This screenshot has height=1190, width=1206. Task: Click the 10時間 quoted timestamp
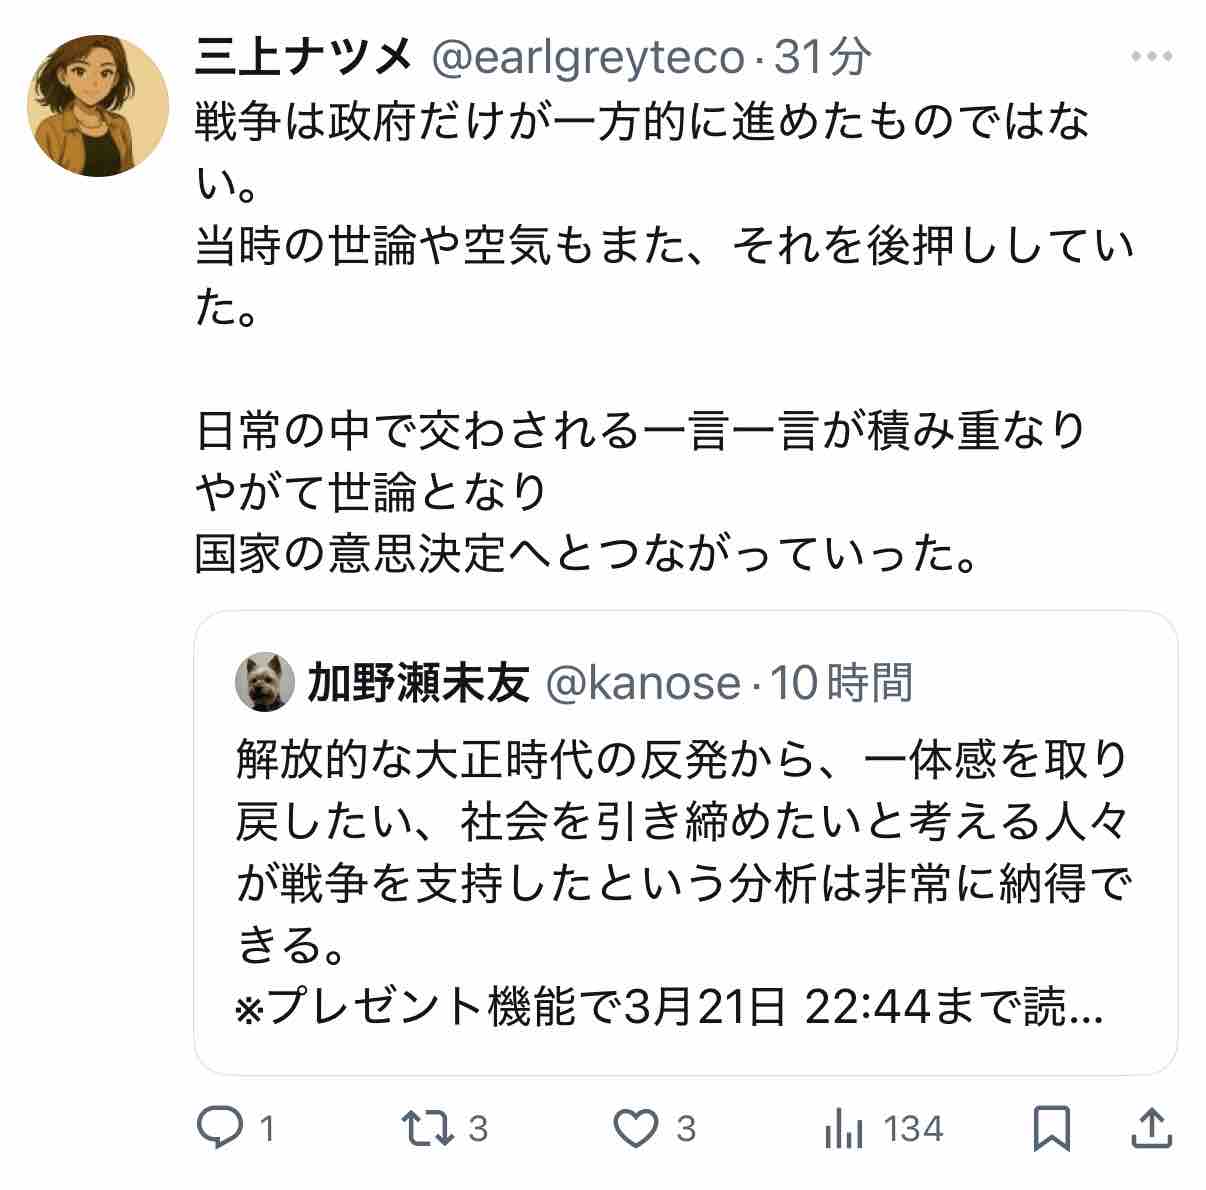(841, 683)
